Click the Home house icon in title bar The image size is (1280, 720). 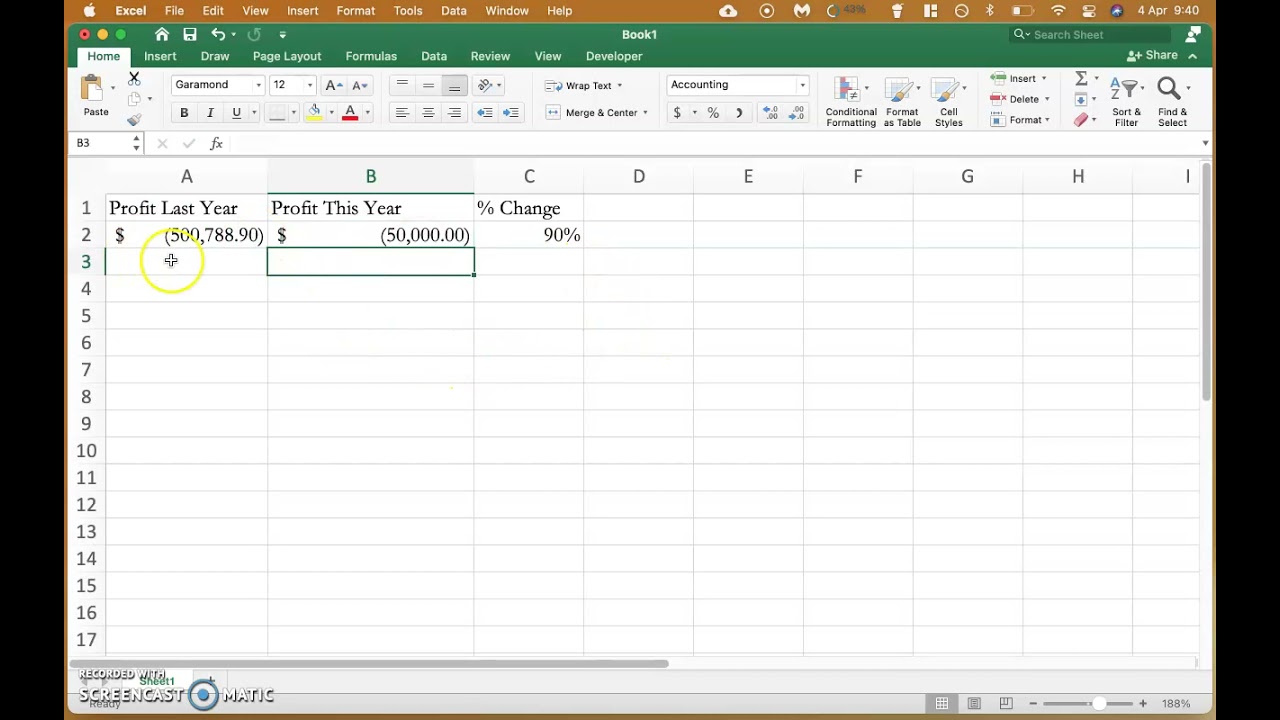pyautogui.click(x=162, y=34)
